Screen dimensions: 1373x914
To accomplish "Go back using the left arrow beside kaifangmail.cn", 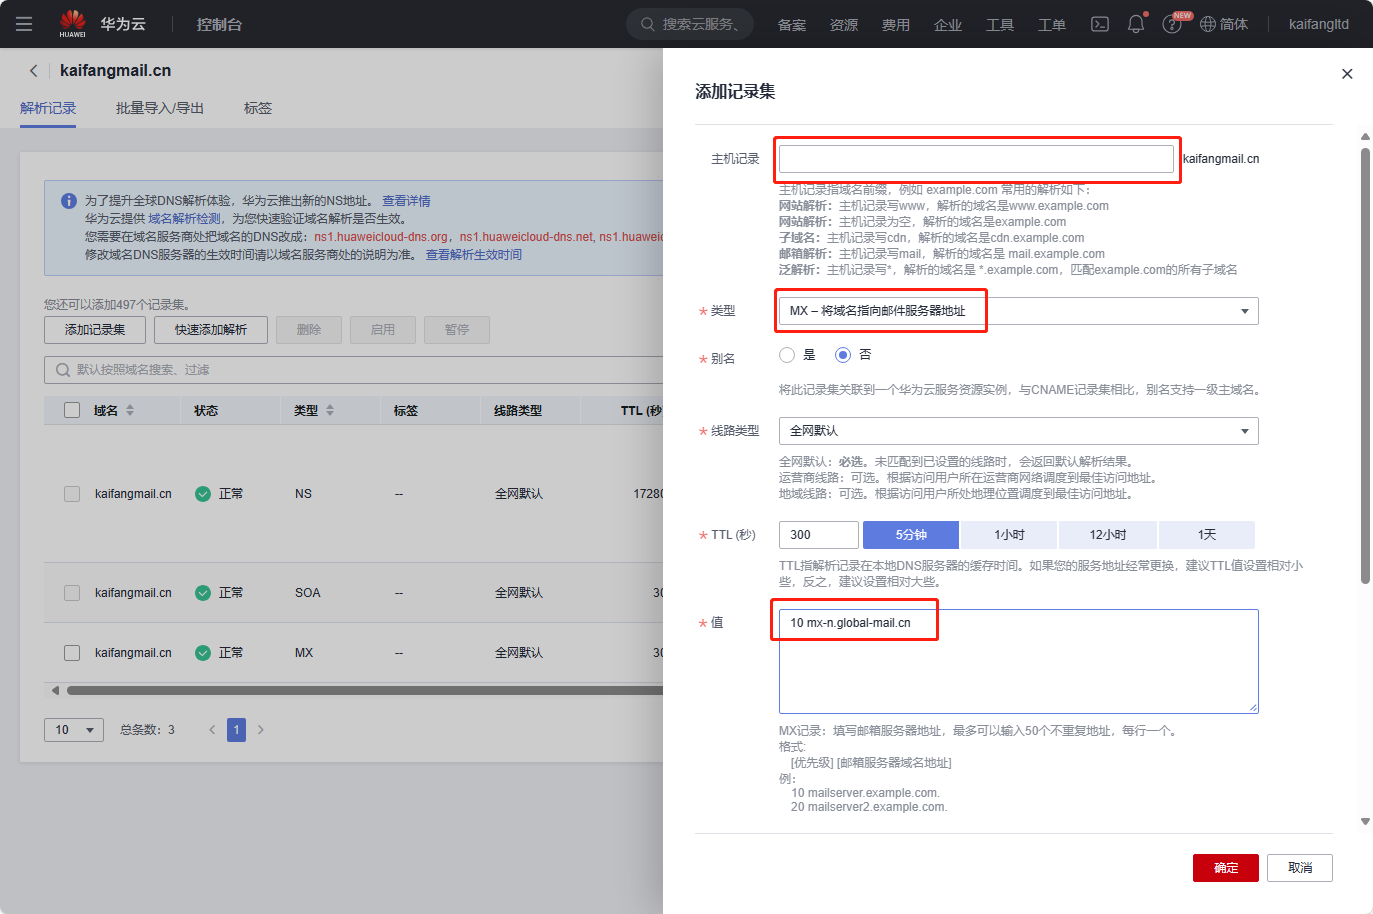I will 34,71.
